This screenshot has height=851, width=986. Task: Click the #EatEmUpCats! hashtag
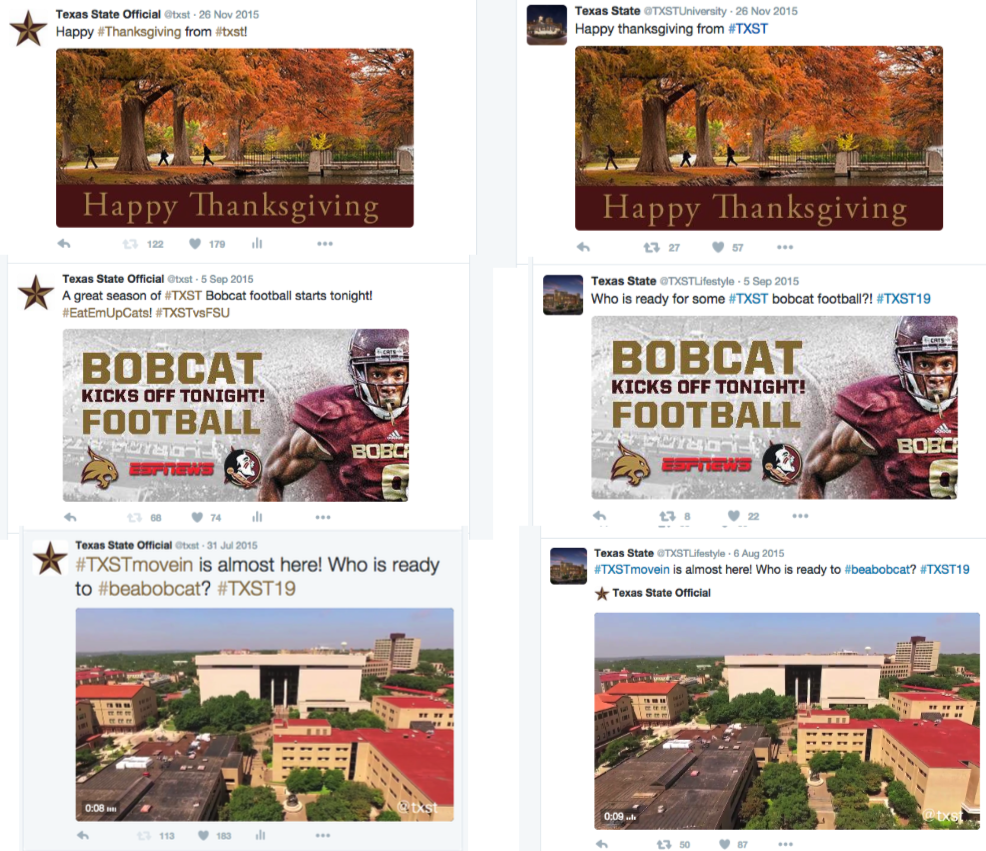pyautogui.click(x=107, y=313)
